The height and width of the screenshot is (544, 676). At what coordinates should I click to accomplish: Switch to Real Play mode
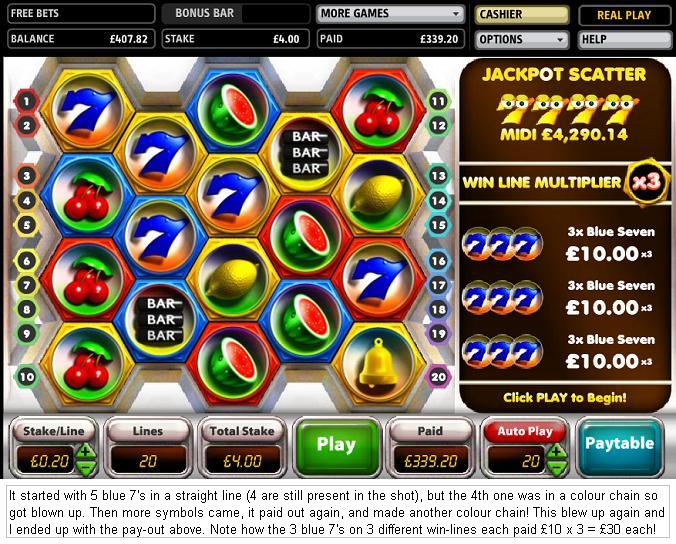point(624,15)
